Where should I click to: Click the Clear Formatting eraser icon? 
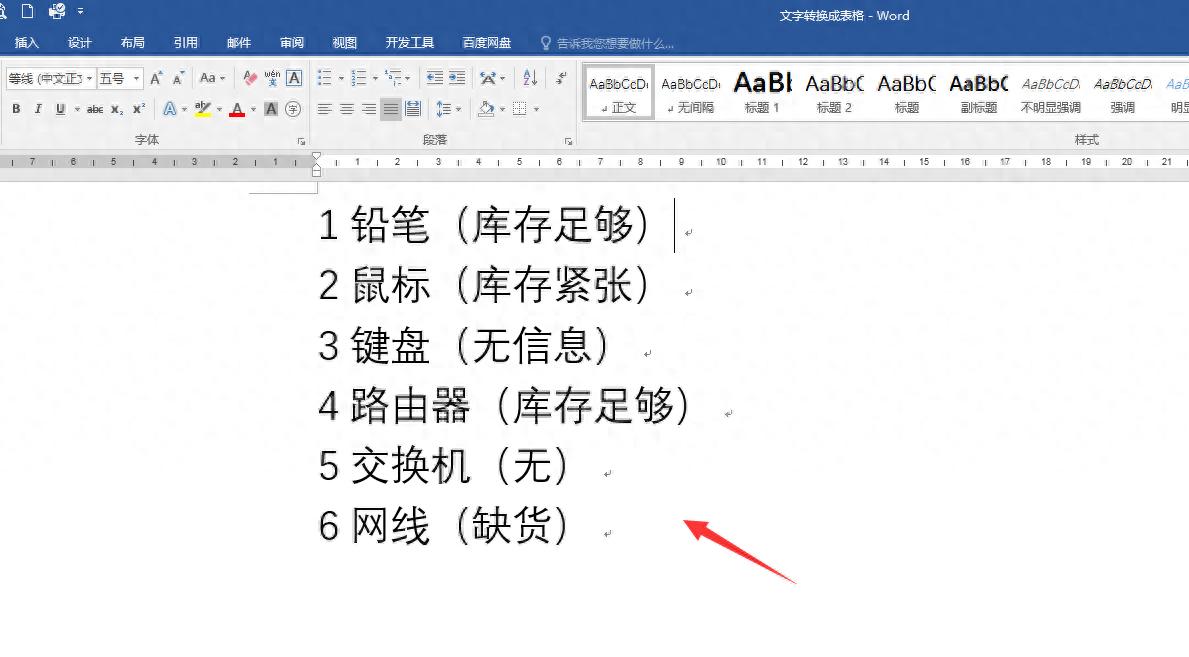tap(249, 77)
